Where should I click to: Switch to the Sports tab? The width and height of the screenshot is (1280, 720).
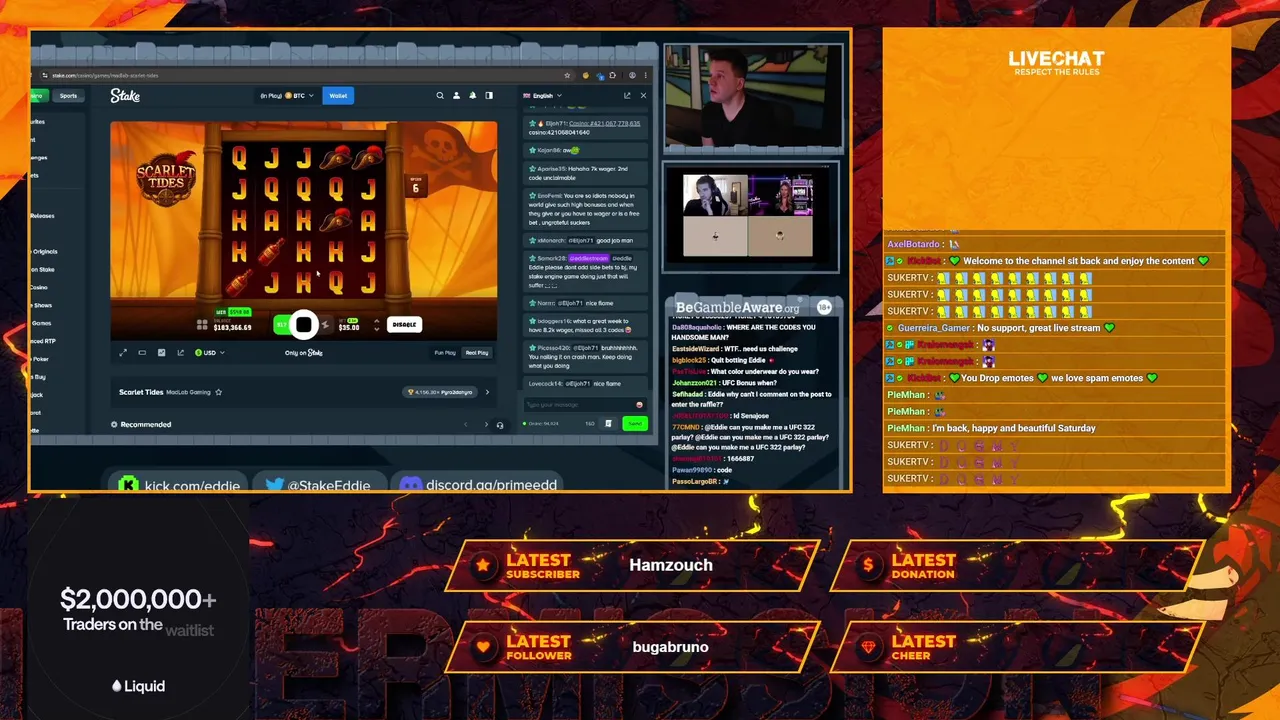68,96
